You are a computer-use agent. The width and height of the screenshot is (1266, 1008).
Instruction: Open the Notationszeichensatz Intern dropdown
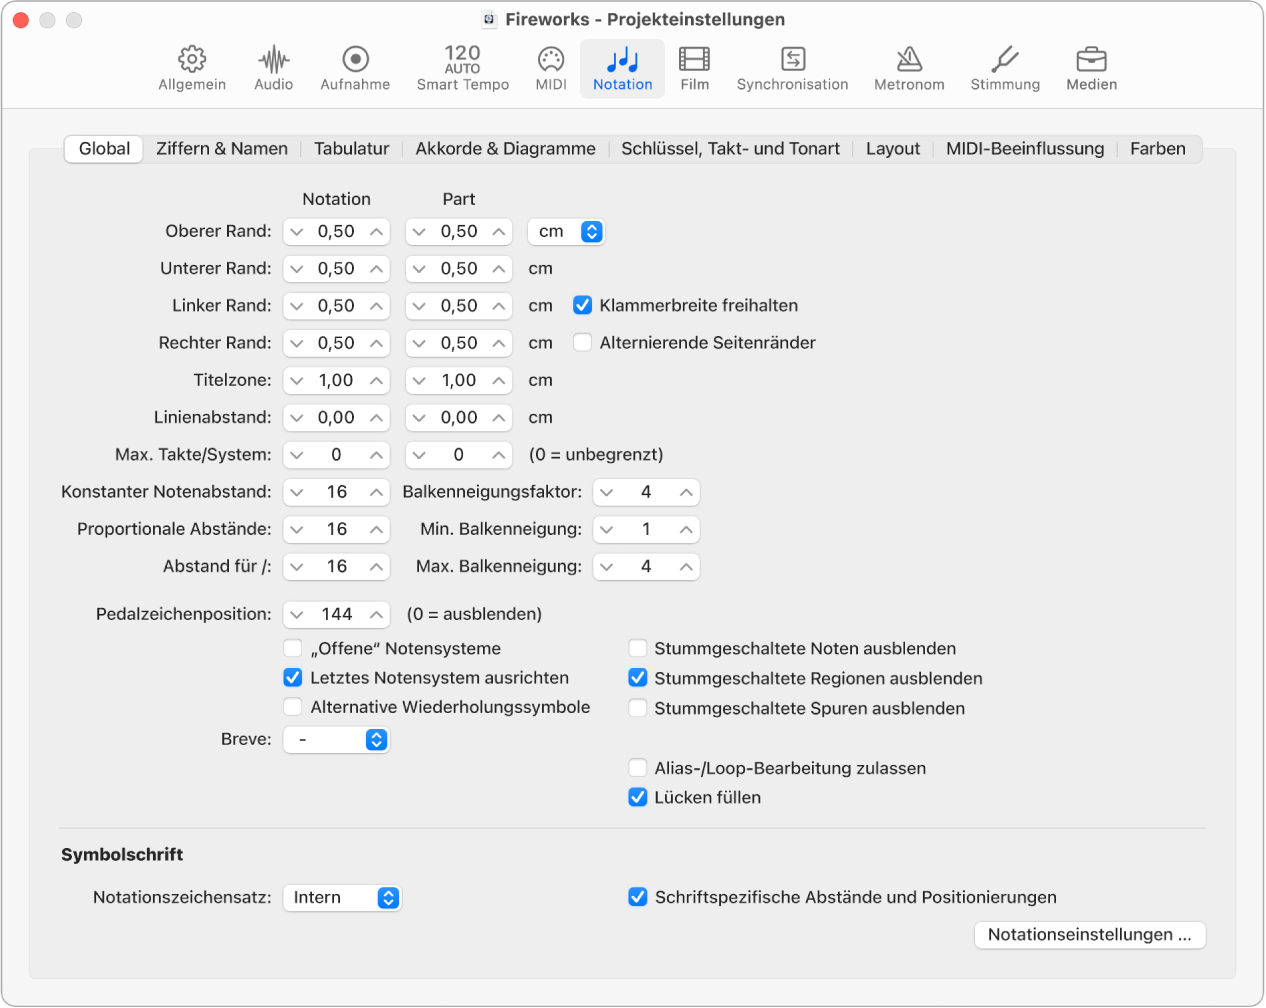[x=342, y=897]
